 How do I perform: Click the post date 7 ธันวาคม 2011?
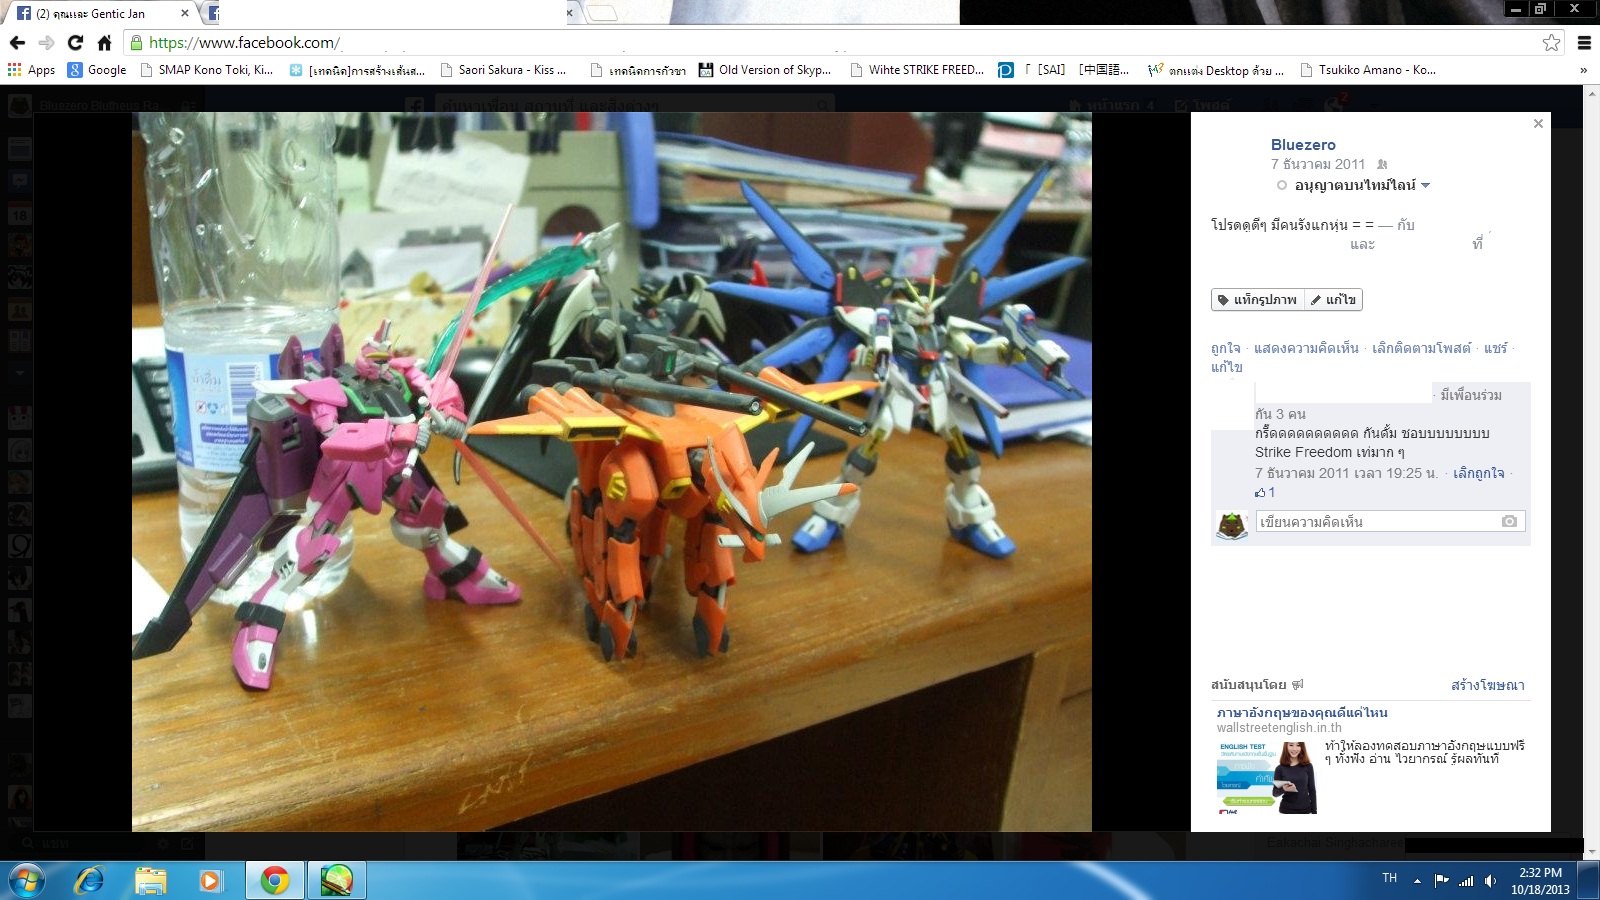(1318, 164)
